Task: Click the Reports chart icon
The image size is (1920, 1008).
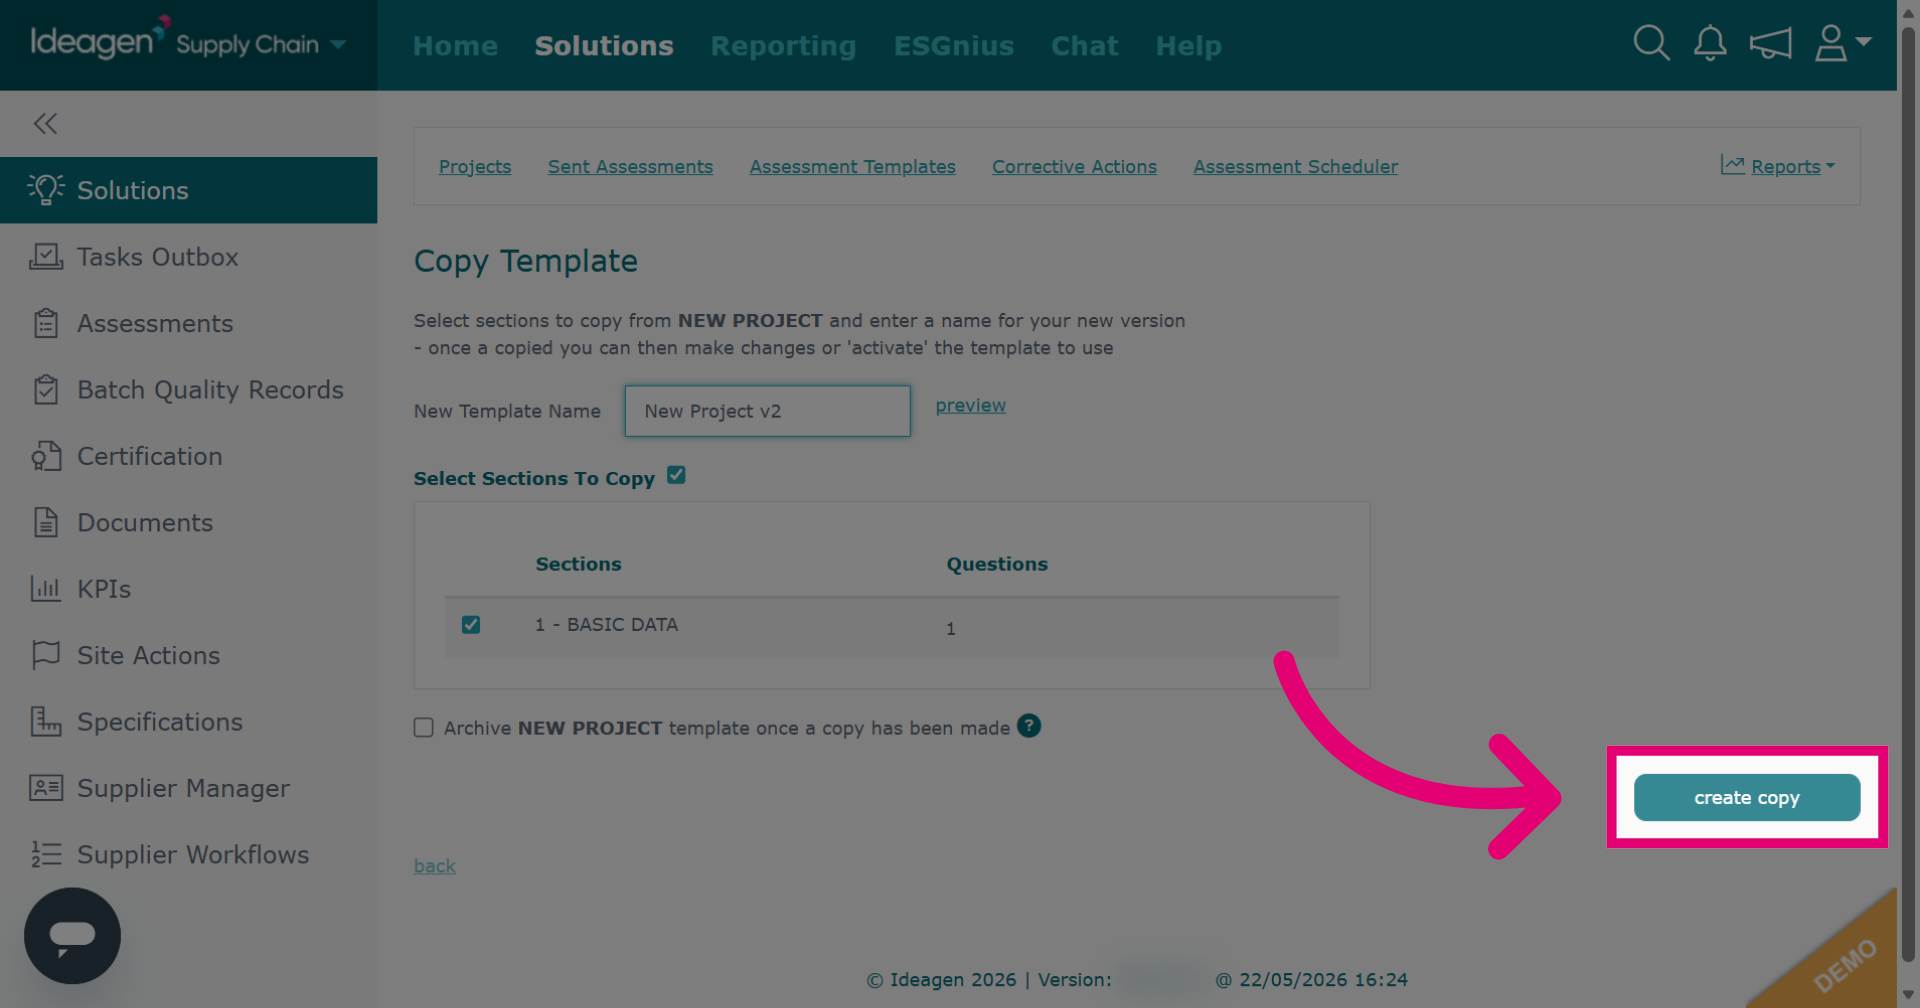Action: 1732,165
